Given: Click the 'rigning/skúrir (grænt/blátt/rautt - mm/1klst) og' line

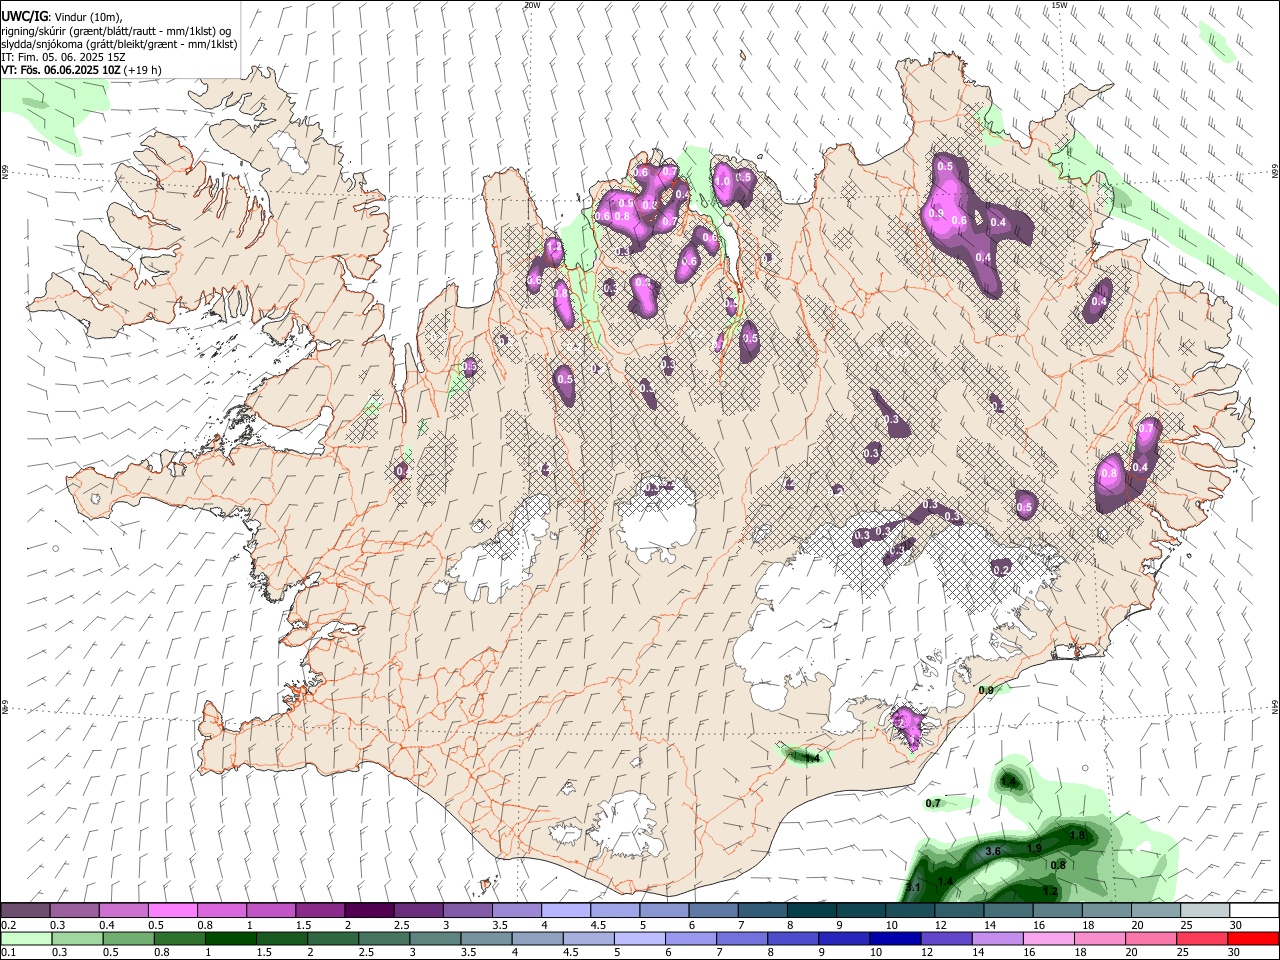Looking at the screenshot, I should (116, 30).
